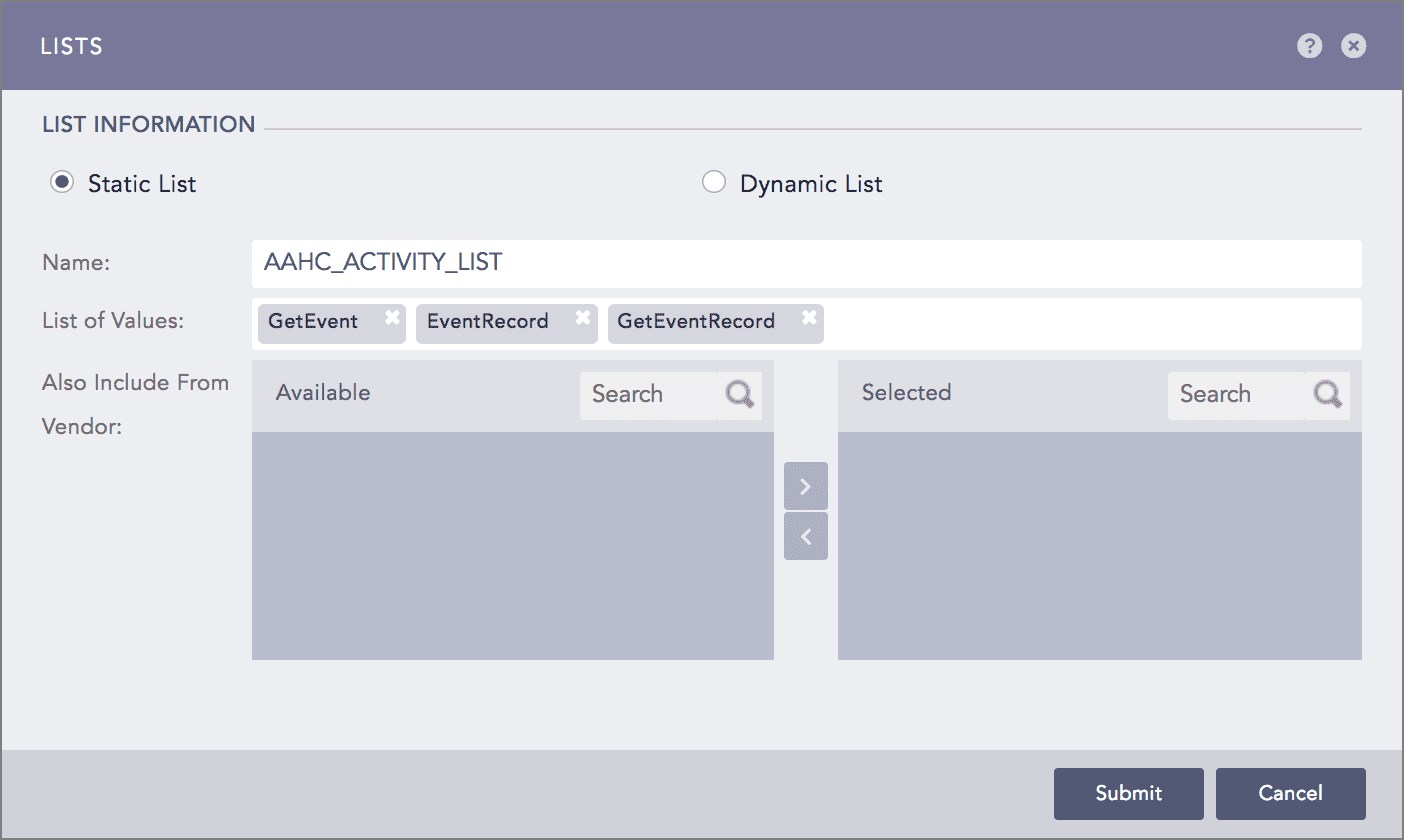Expand the Selected vendor list panel
Viewport: 1404px width, 840px height.
coord(1099,545)
